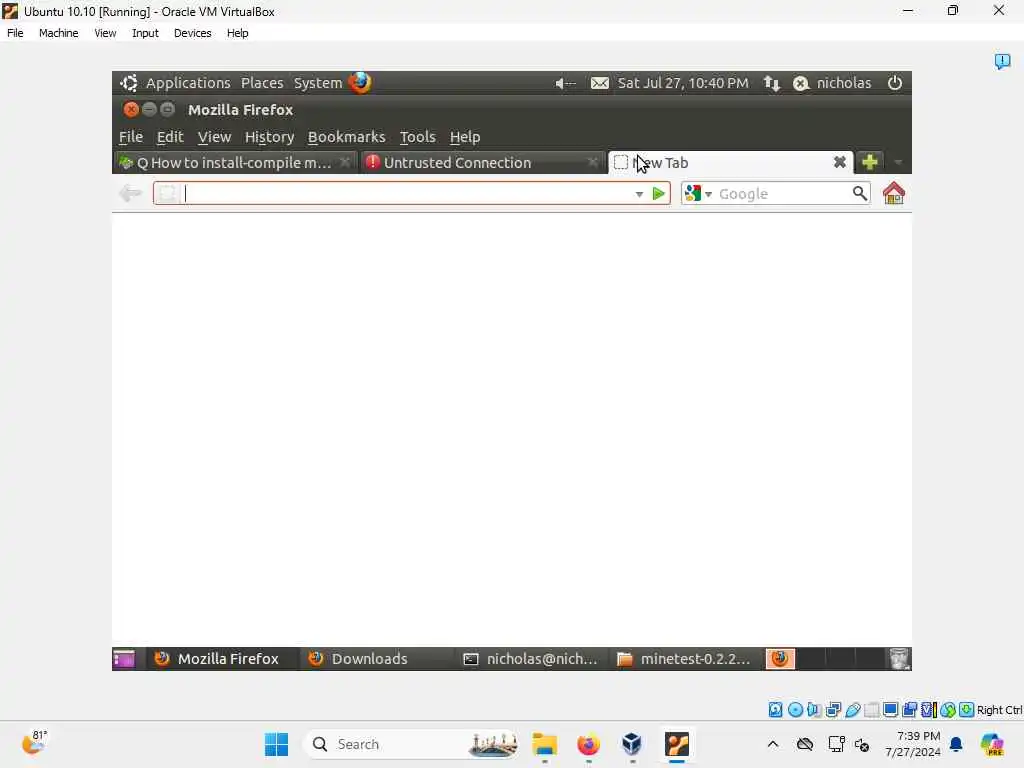
Task: Open File Explorer on Windows taskbar
Action: pos(544,744)
